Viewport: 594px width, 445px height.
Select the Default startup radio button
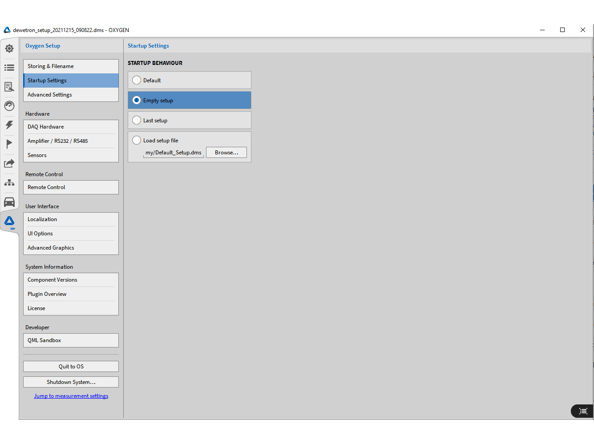pos(136,80)
